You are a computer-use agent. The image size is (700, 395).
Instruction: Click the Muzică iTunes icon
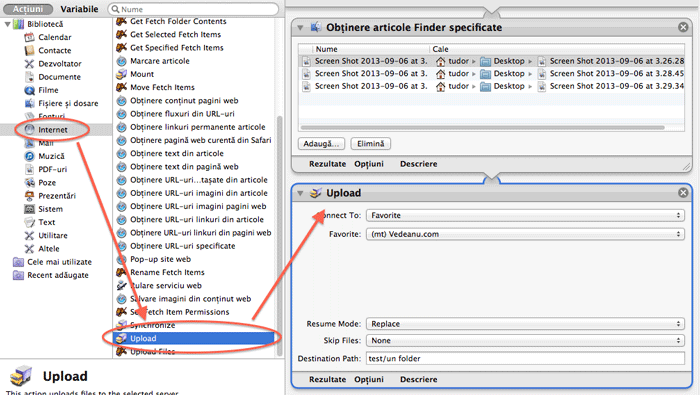click(x=29, y=156)
